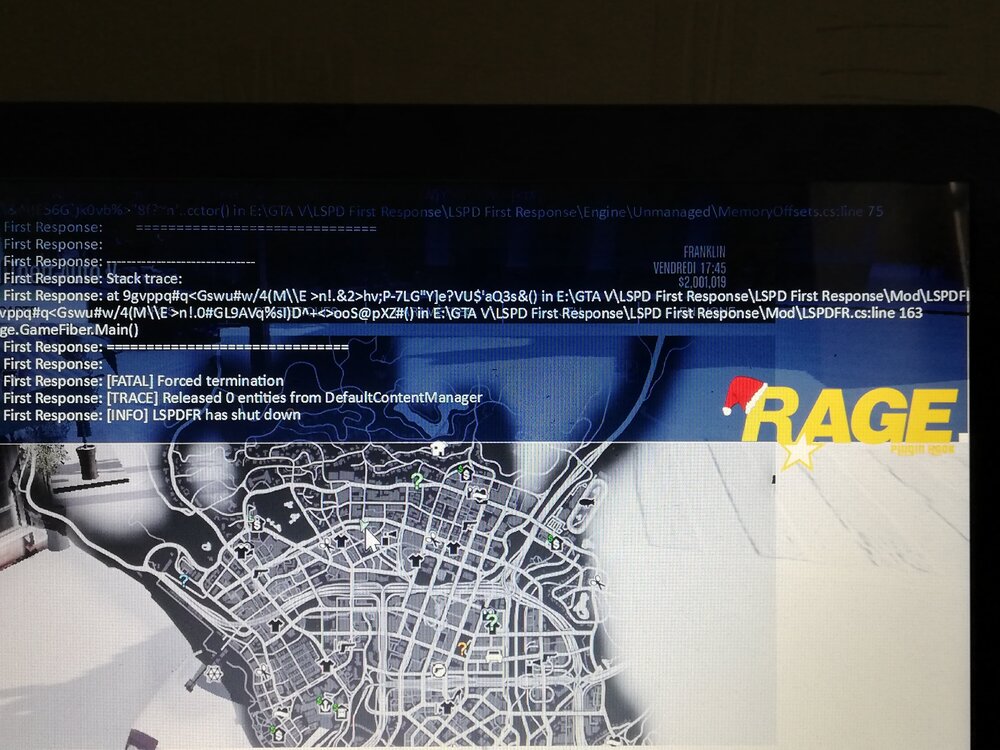
Task: Select the dollar property icon near the racetrack
Action: point(555,543)
